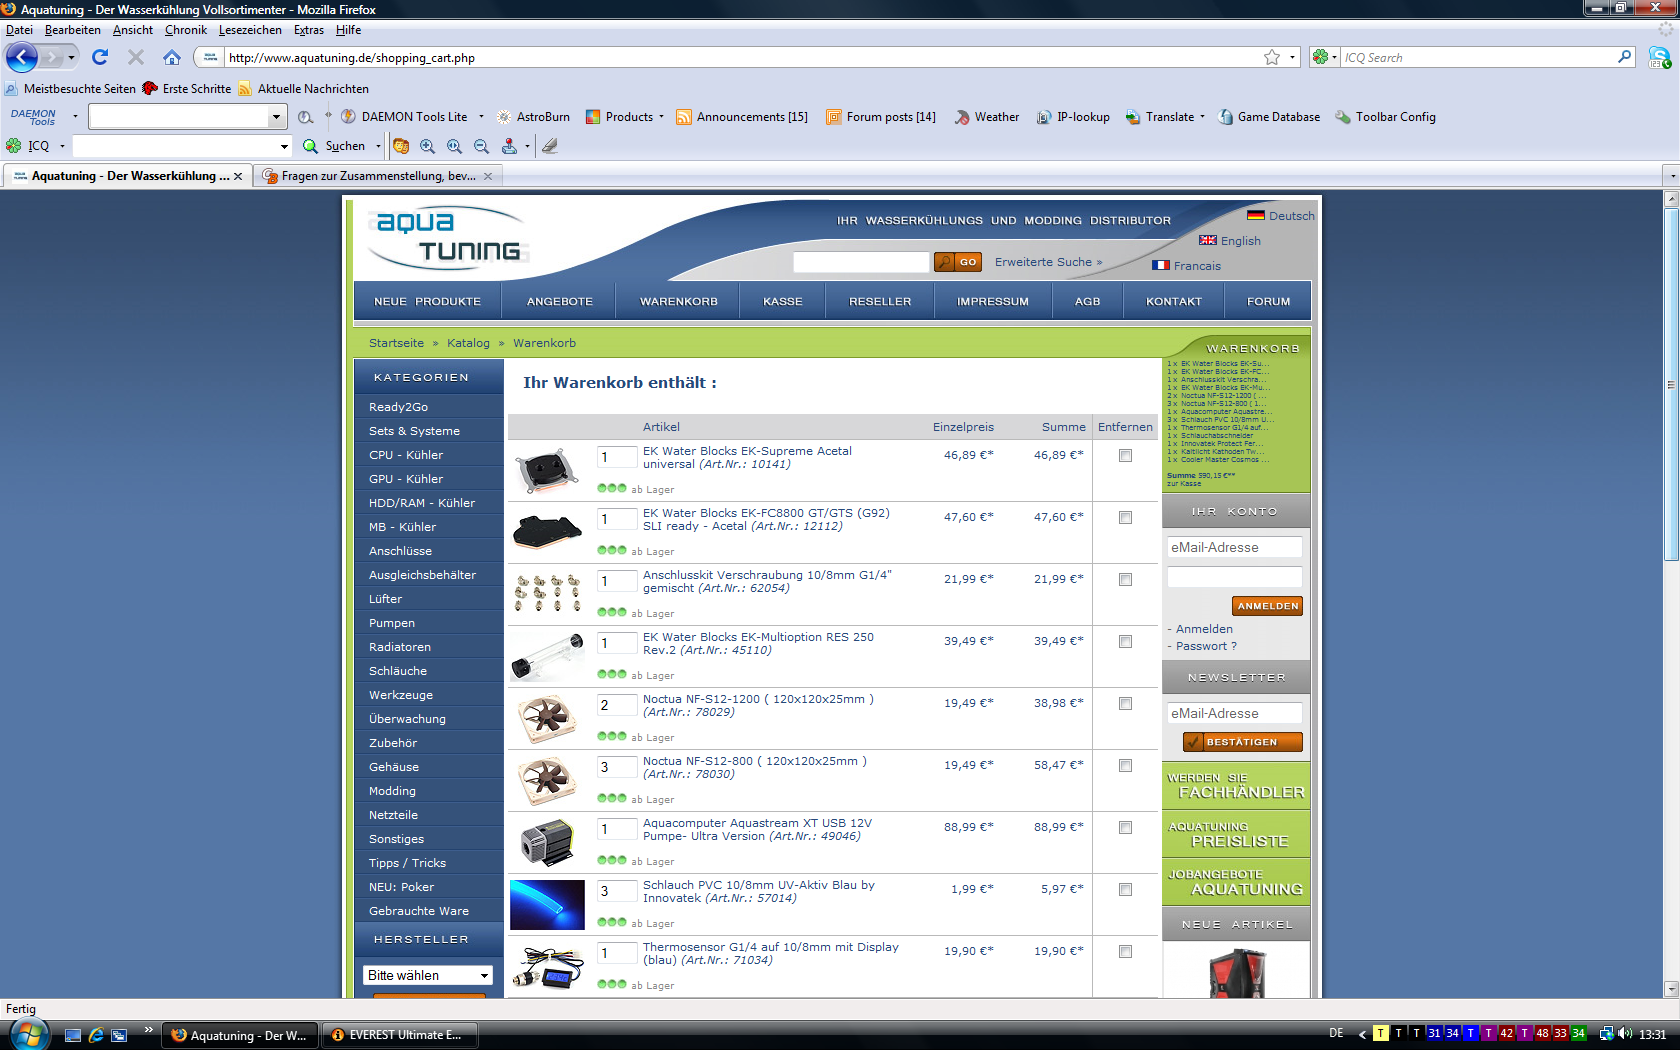Open the Lesezeichen menu
Image resolution: width=1680 pixels, height=1050 pixels.
(250, 30)
